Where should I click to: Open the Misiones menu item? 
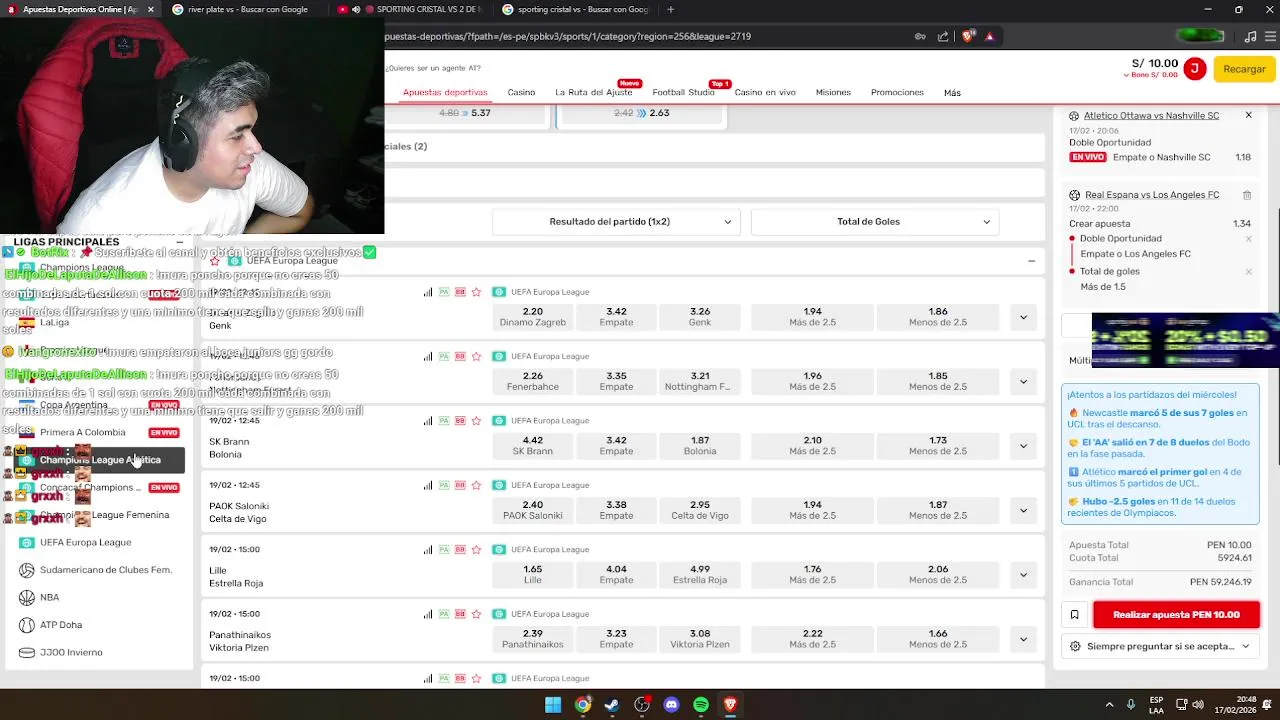tap(833, 92)
